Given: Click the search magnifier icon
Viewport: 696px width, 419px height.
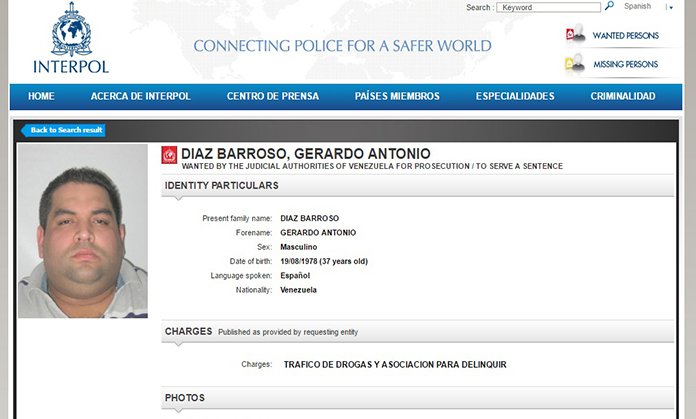Looking at the screenshot, I should pyautogui.click(x=609, y=7).
